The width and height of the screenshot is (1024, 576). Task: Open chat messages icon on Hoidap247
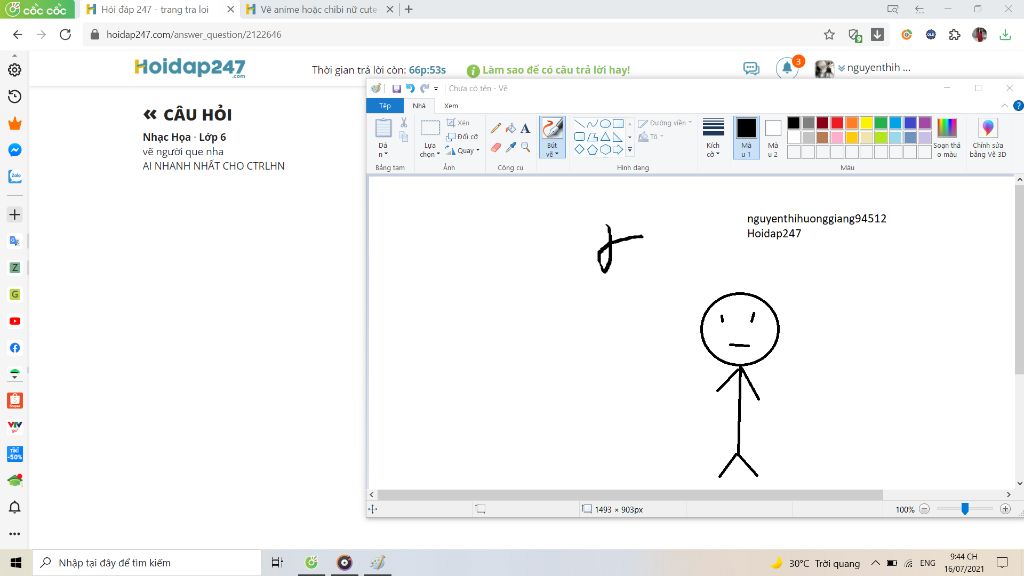[x=751, y=68]
